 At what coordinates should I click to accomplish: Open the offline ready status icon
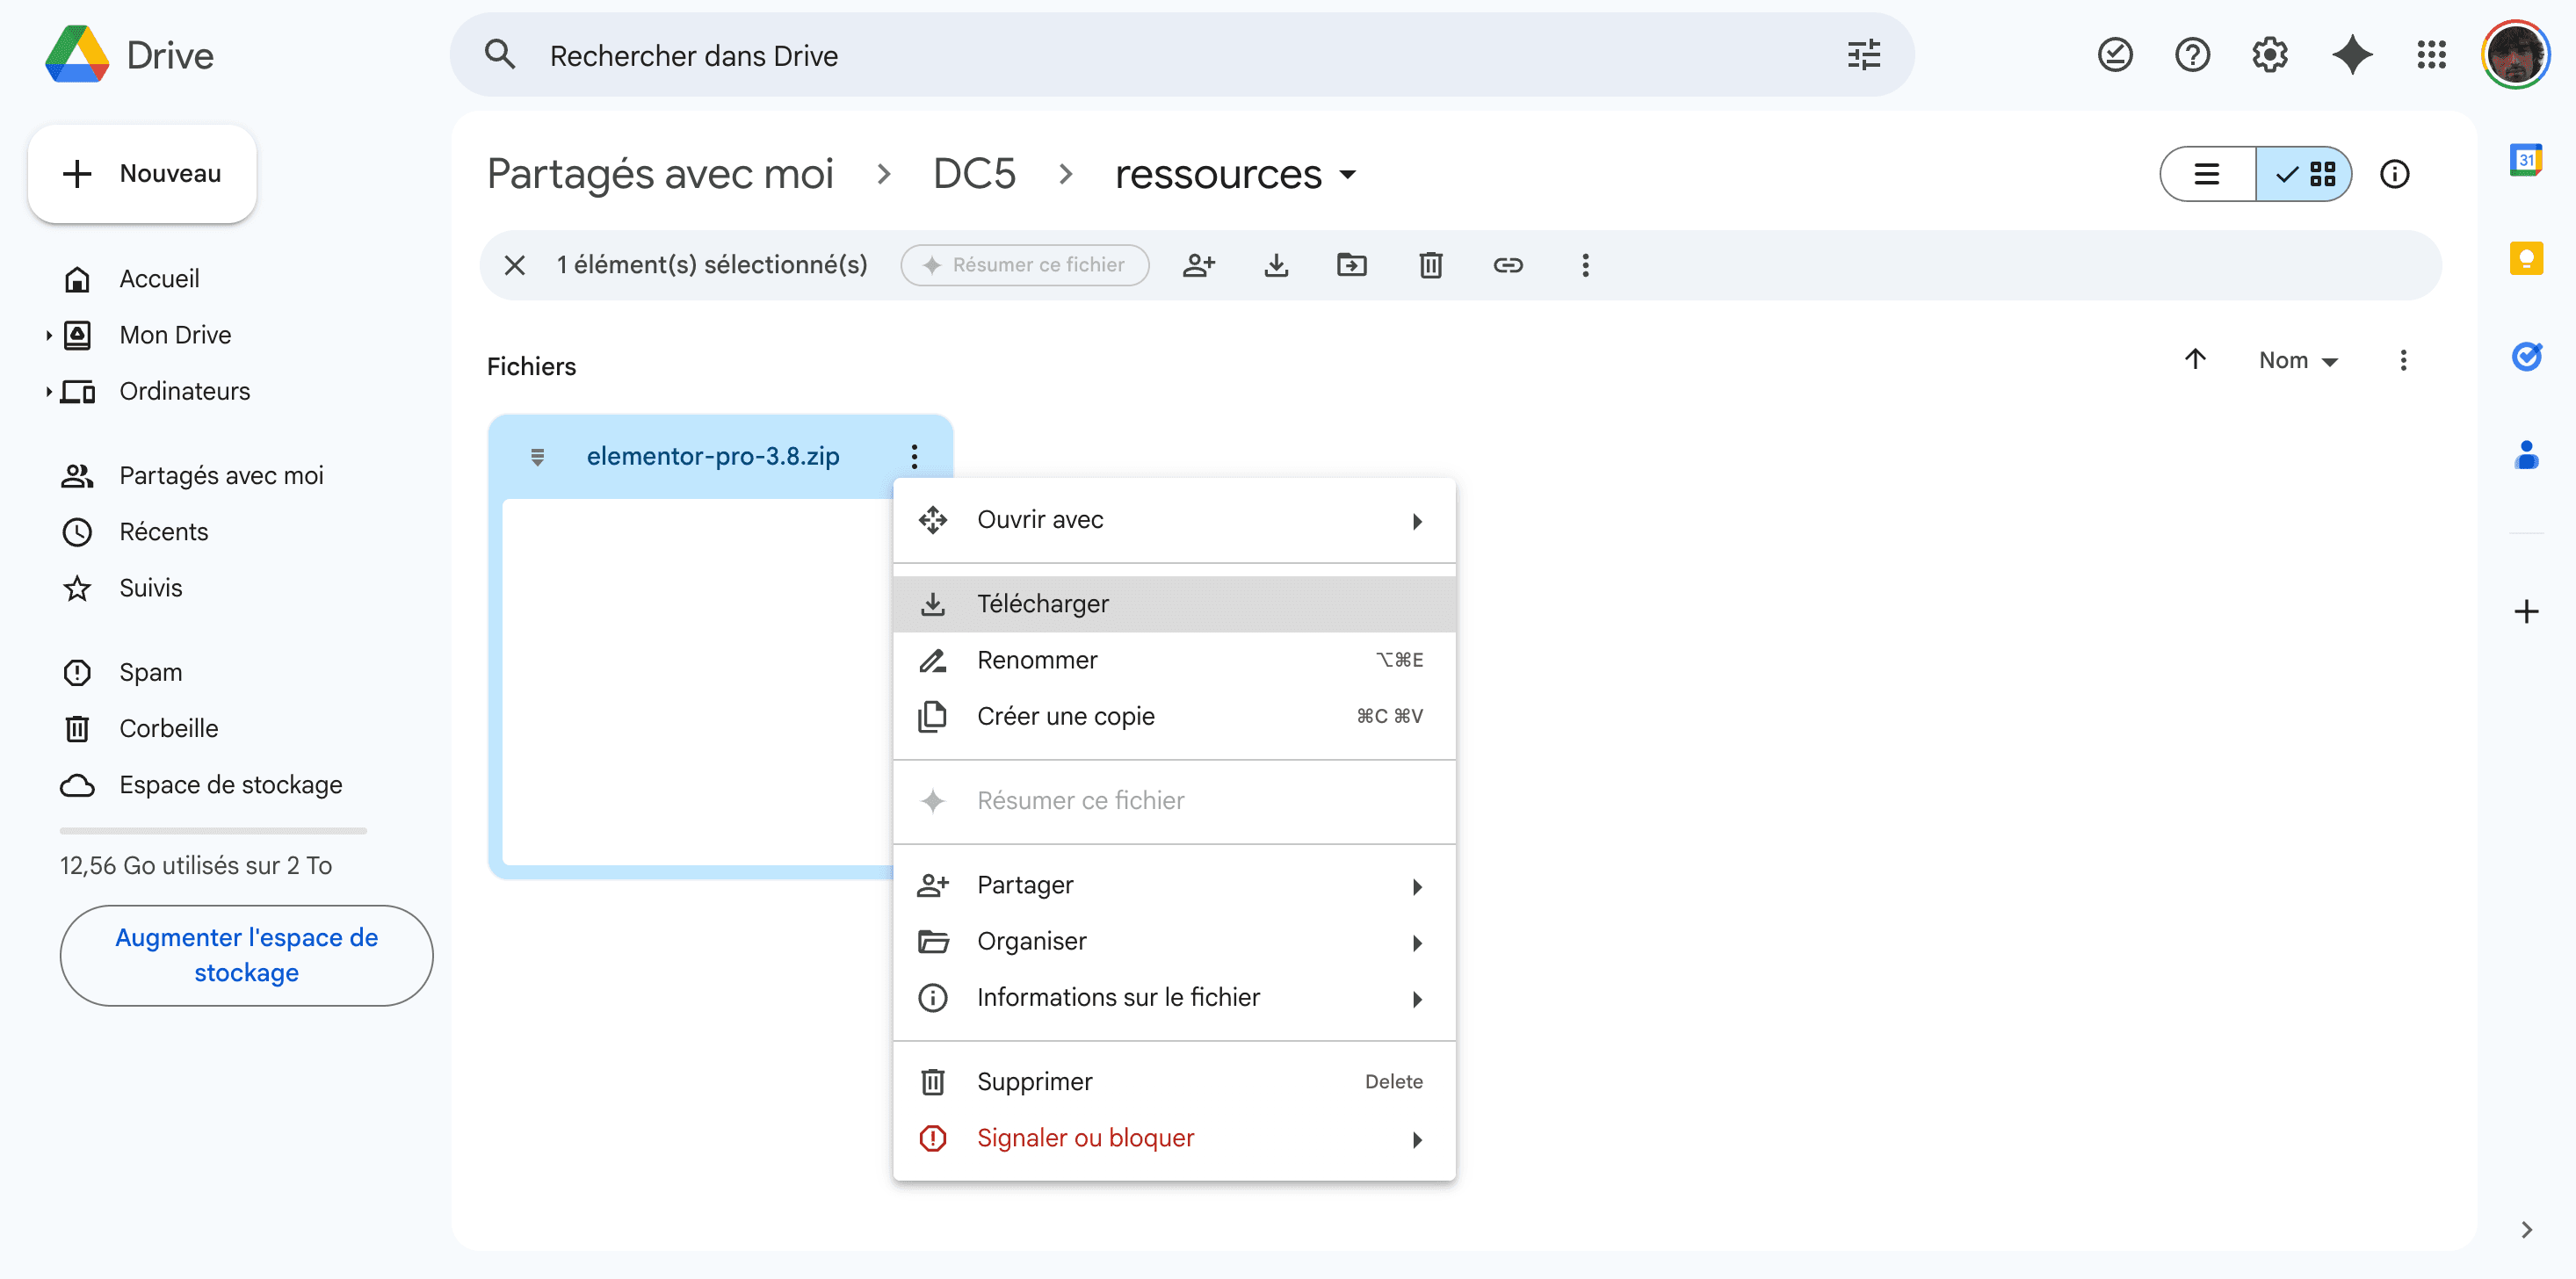2115,55
